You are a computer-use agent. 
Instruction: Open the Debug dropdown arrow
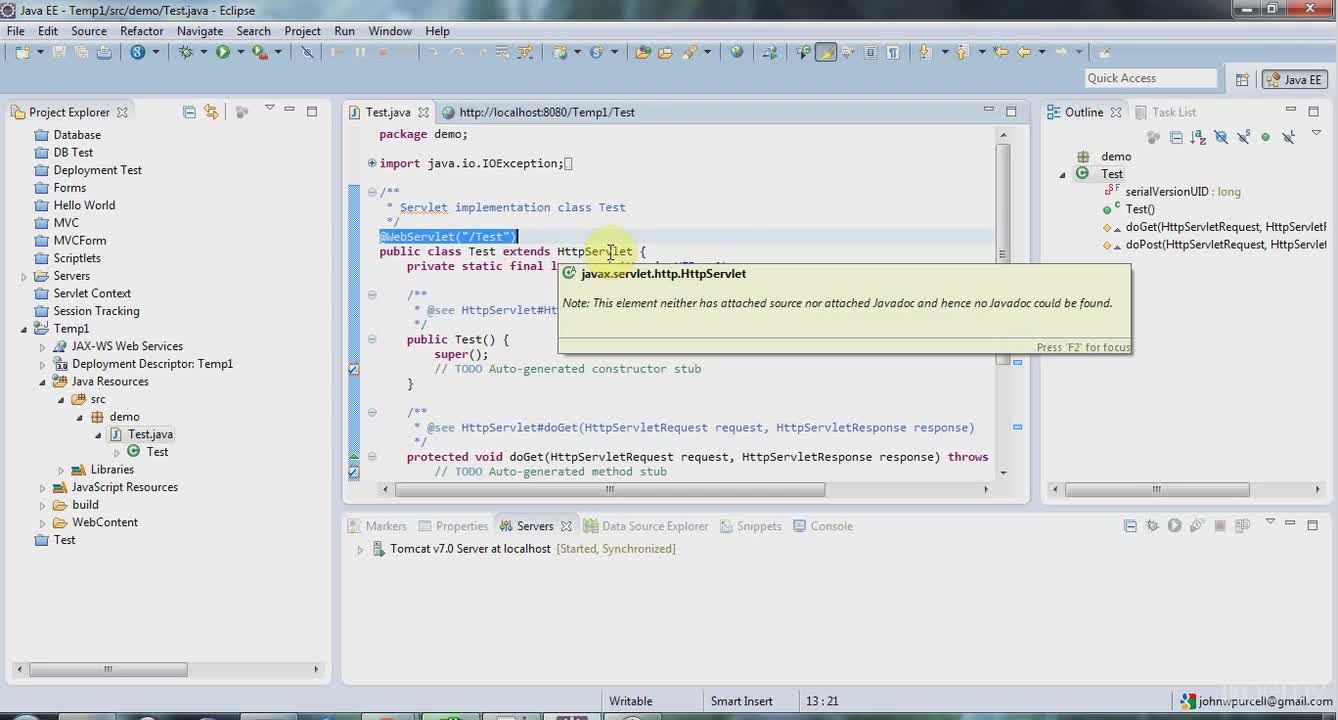pyautogui.click(x=203, y=52)
